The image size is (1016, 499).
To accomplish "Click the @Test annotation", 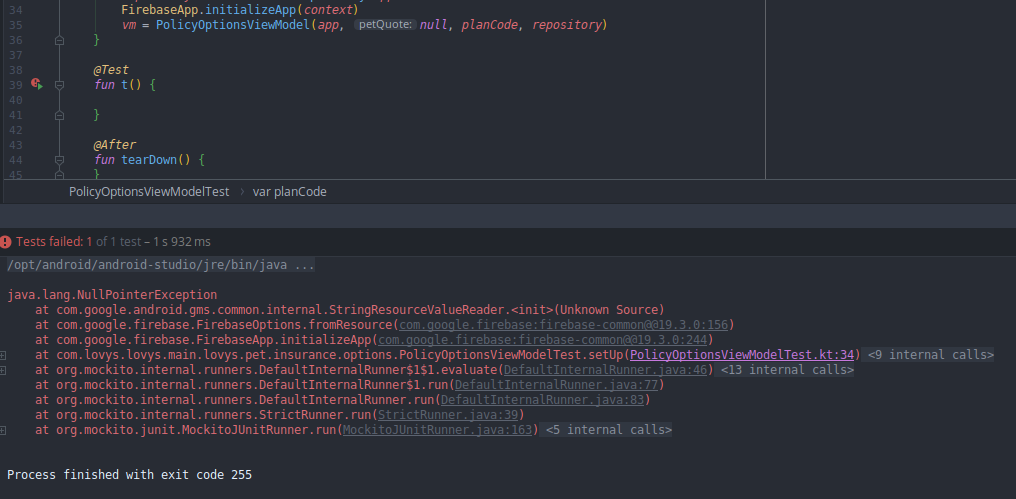I will click(111, 70).
